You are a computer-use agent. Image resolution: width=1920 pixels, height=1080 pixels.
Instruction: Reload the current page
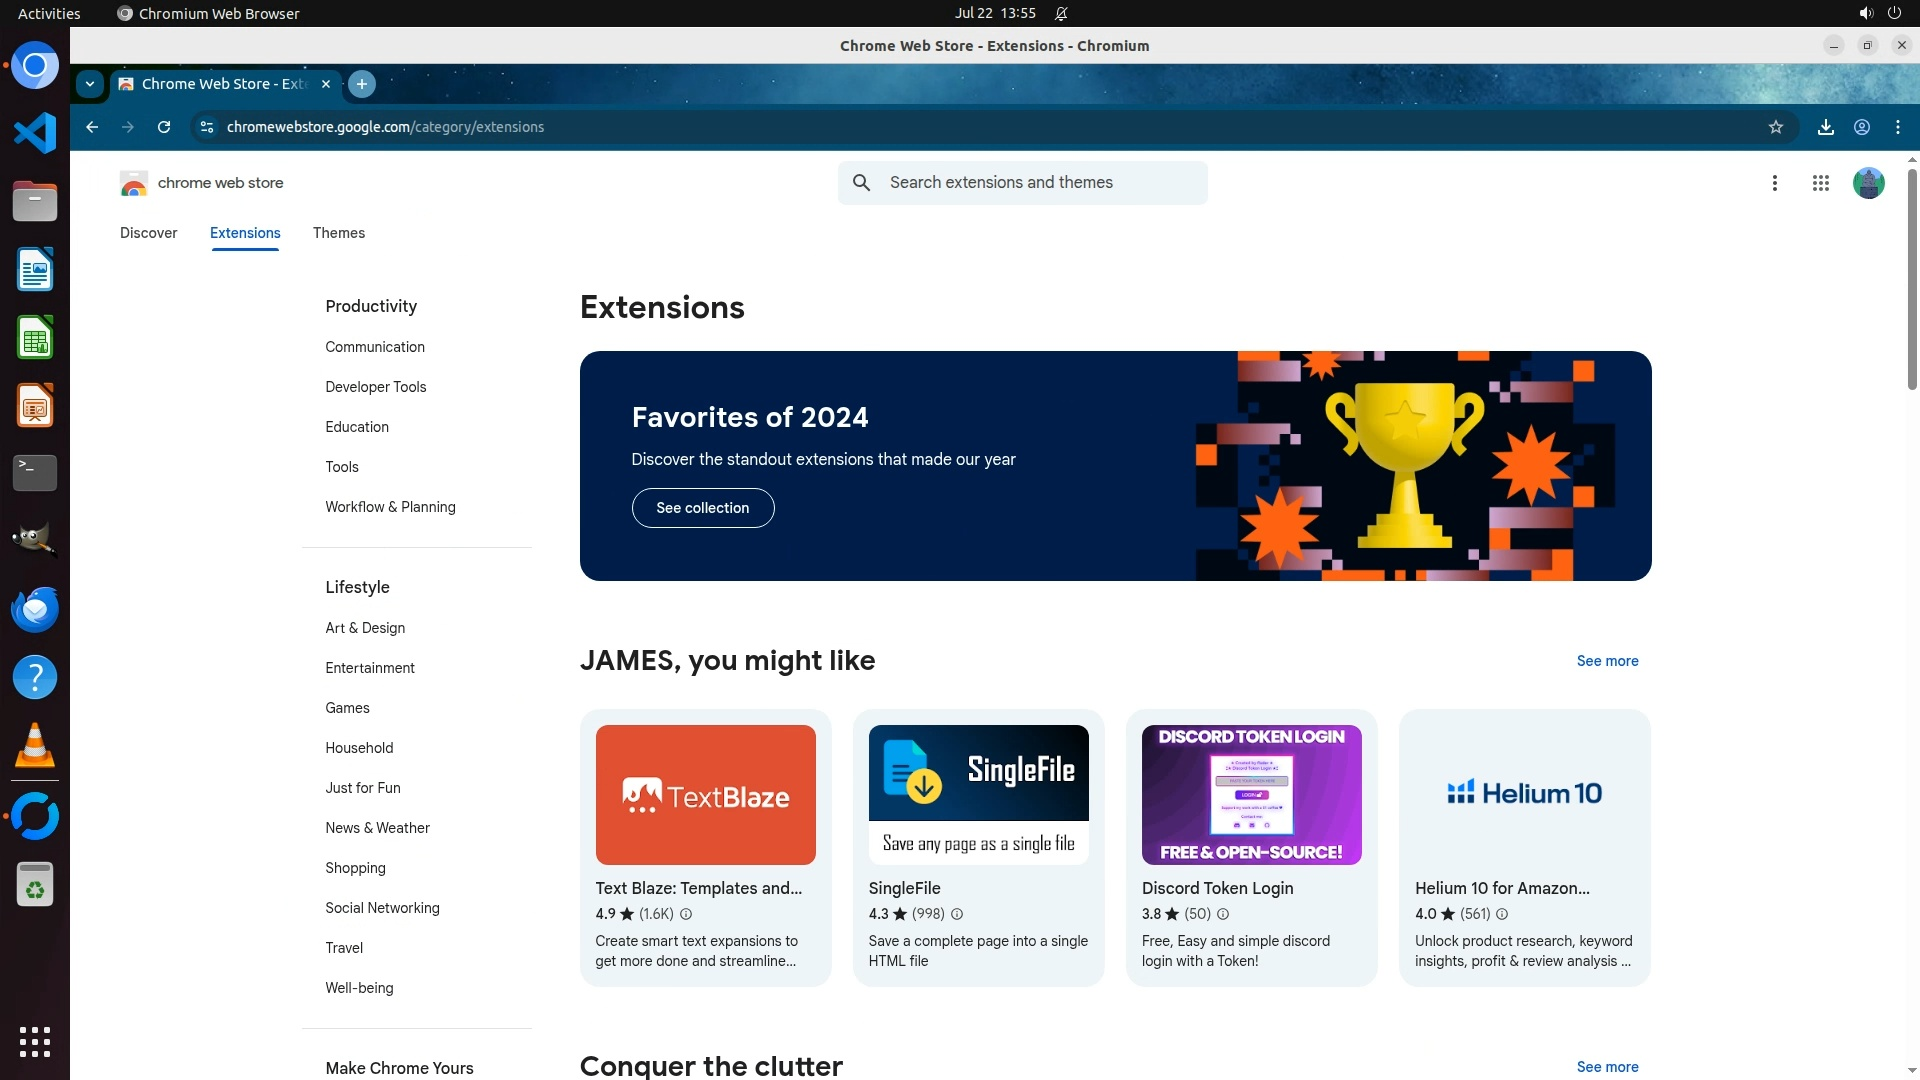164,127
